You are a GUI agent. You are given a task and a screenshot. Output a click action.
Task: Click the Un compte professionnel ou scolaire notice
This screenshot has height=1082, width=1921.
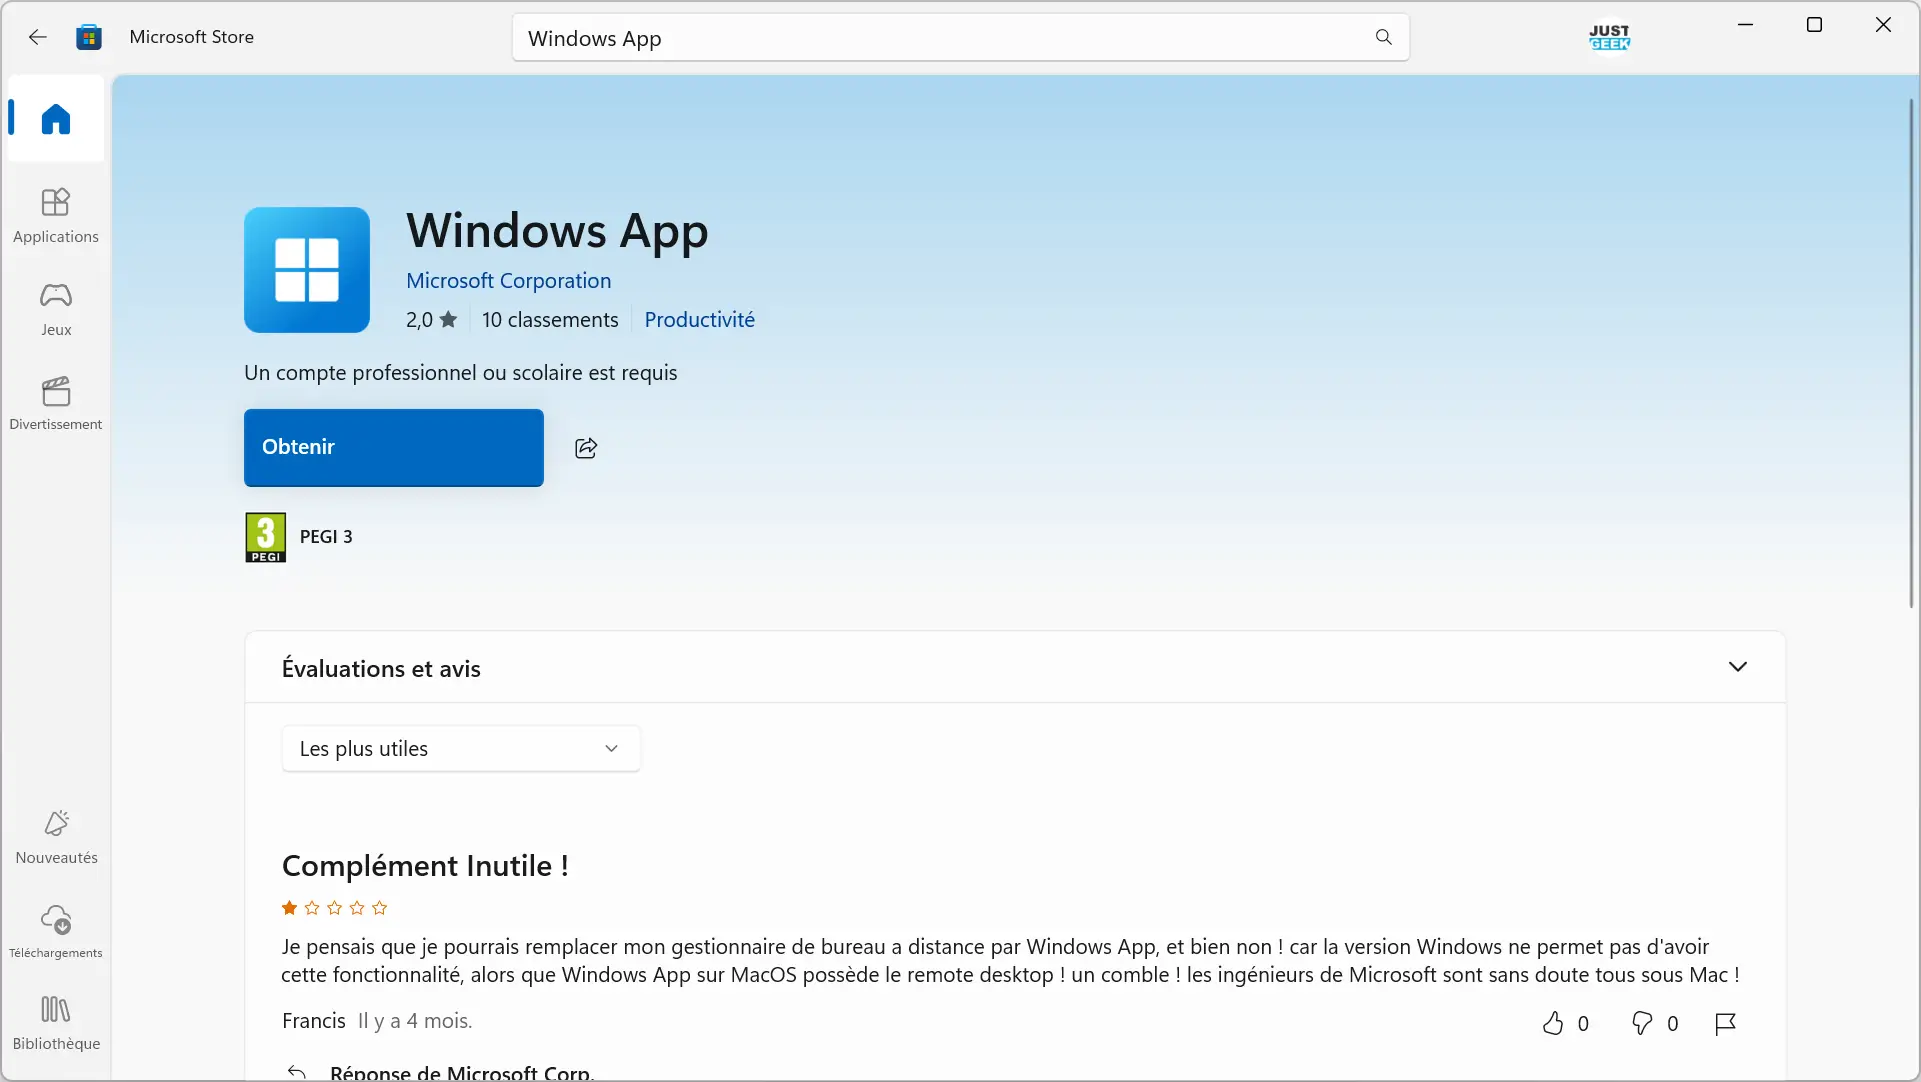point(461,373)
